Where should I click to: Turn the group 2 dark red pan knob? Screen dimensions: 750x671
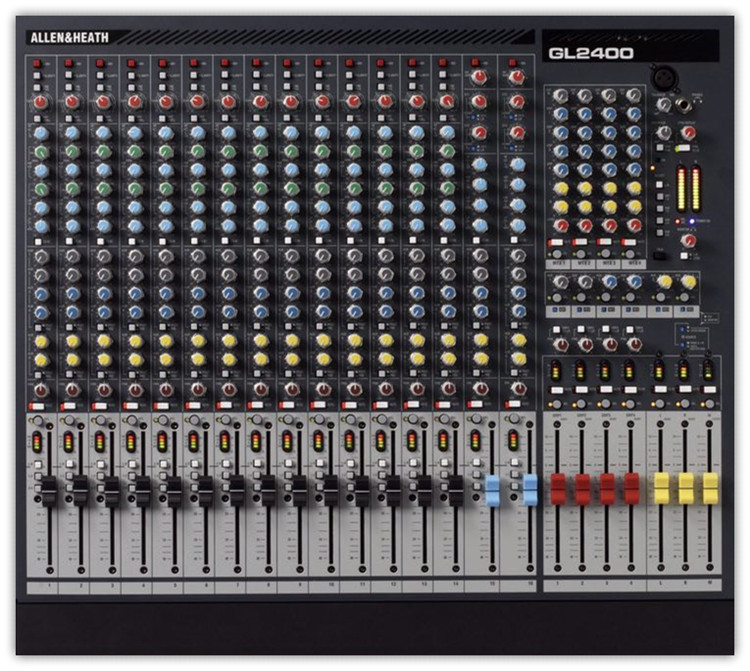[x=585, y=343]
